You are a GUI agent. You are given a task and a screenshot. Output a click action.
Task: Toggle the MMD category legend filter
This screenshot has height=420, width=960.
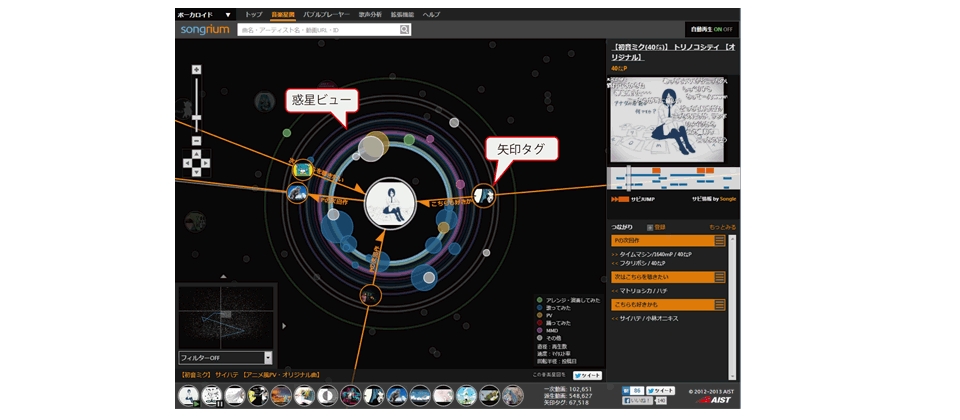[540, 331]
